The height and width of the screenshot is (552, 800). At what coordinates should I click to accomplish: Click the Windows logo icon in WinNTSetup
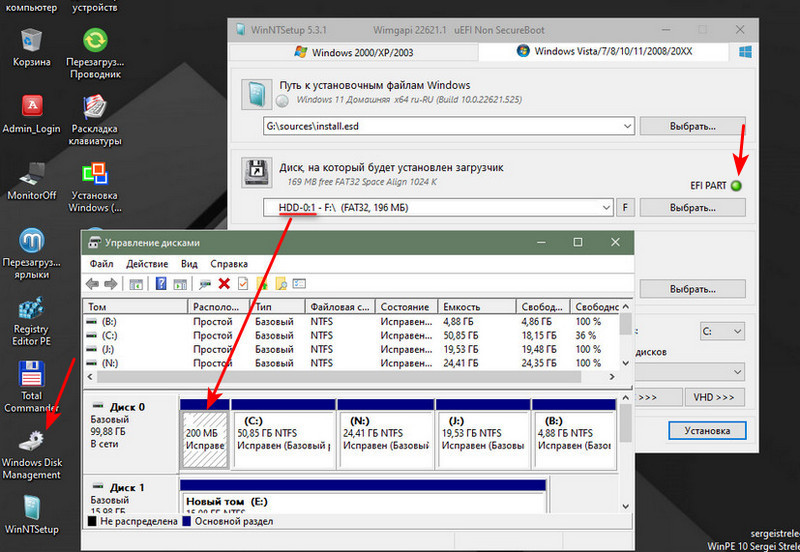[x=745, y=52]
